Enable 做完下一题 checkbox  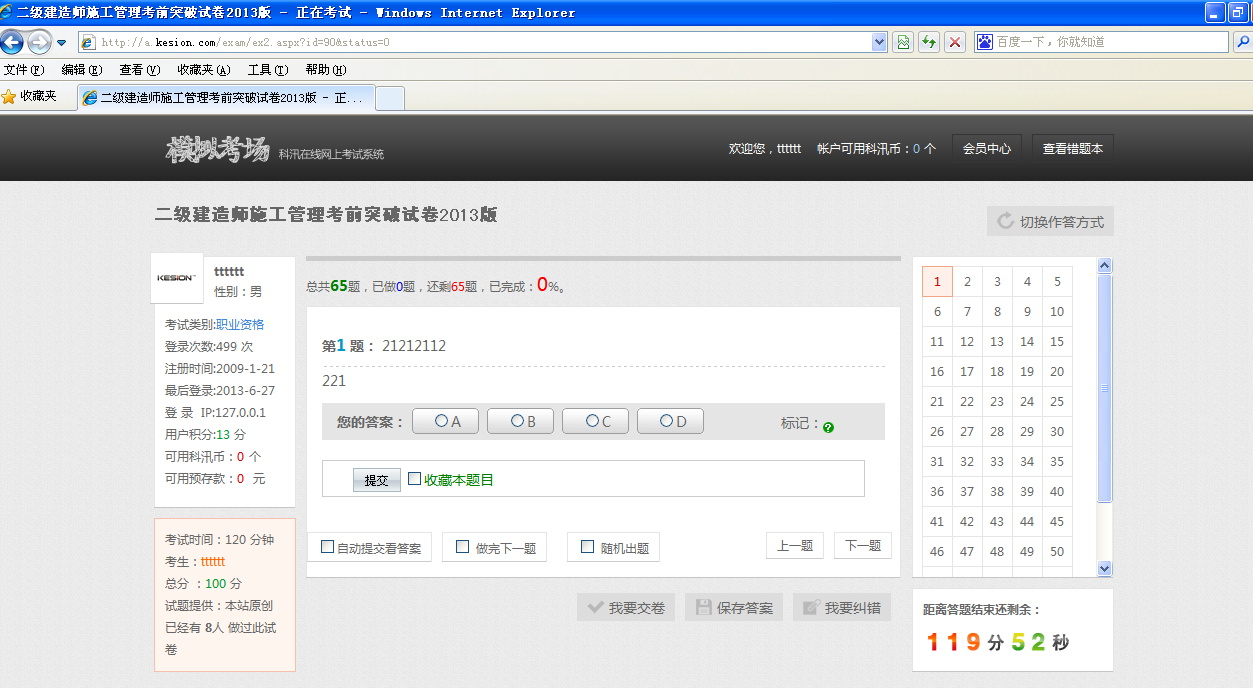pos(463,547)
